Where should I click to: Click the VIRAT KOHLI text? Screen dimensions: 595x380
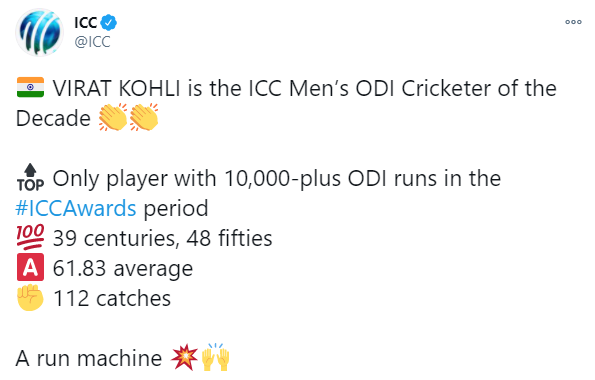[x=116, y=88]
